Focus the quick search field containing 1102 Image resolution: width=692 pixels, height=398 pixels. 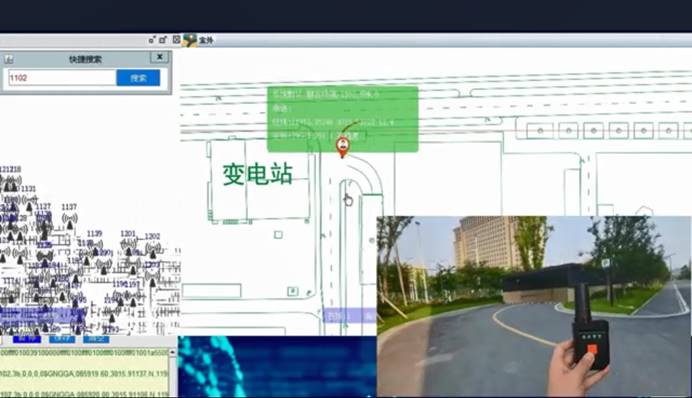[62, 78]
